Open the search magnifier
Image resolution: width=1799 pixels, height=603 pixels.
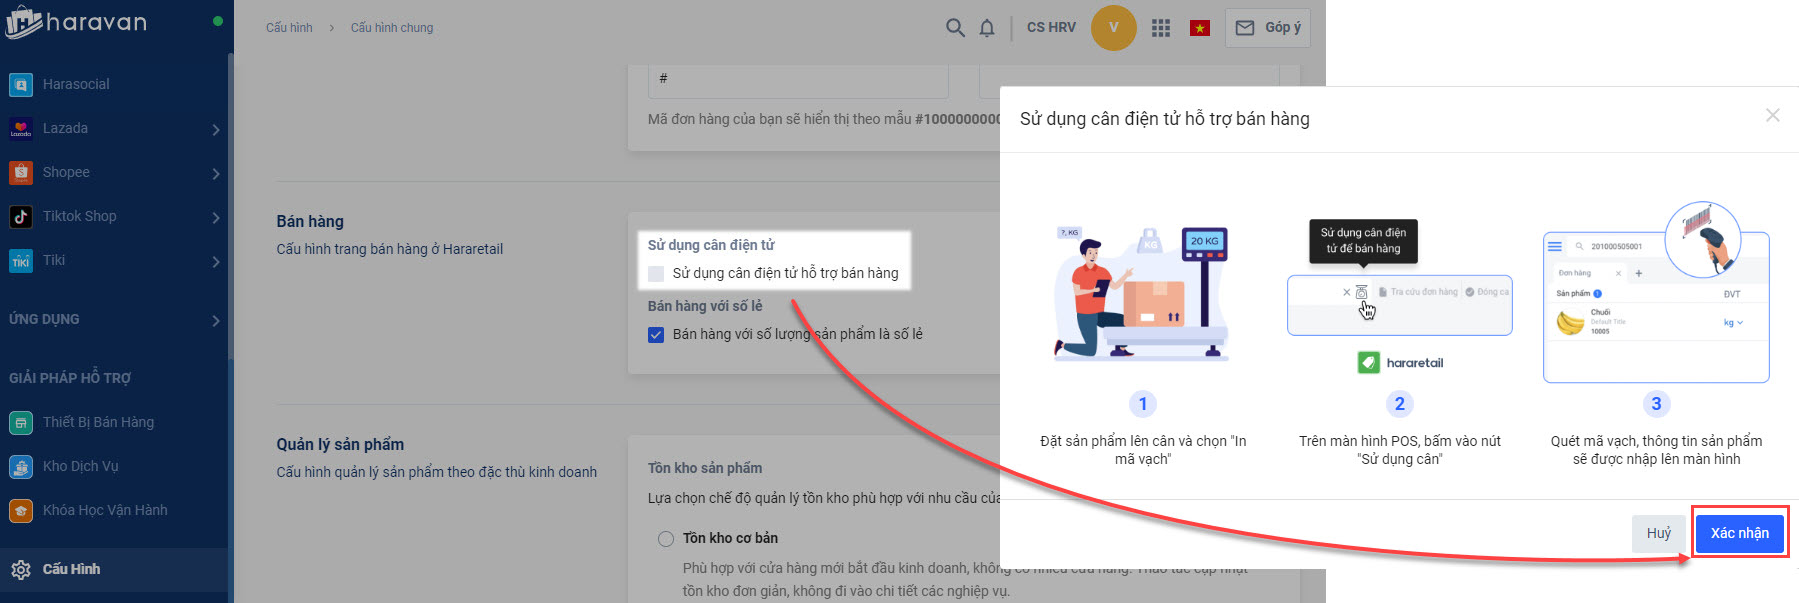[x=955, y=28]
